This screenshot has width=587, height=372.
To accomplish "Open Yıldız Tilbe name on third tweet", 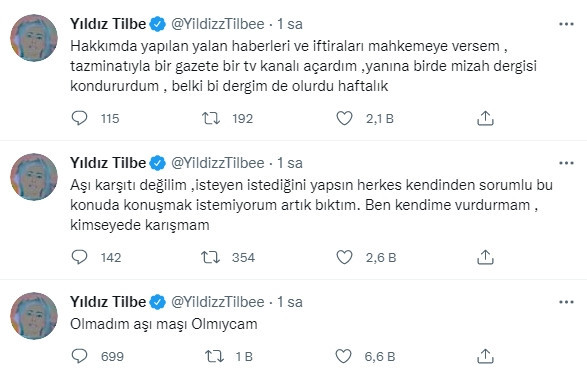I will coord(108,302).
